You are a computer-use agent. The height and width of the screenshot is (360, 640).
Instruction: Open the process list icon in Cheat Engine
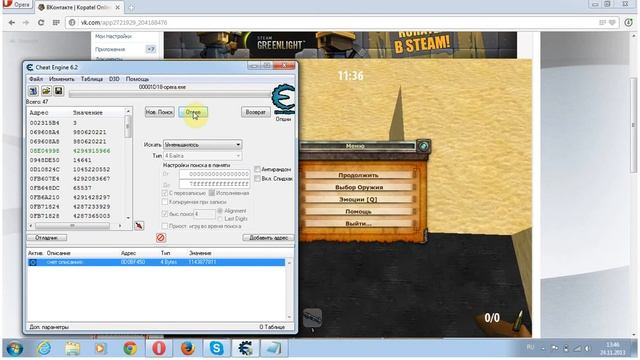pos(33,91)
